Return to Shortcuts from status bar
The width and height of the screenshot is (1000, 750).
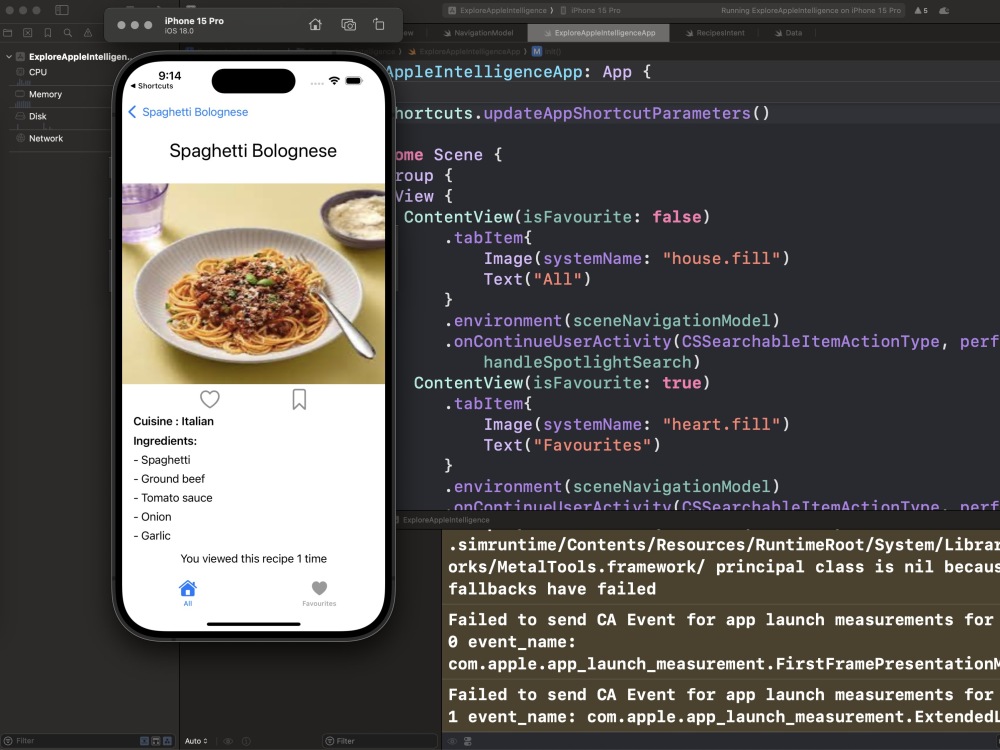click(x=152, y=86)
